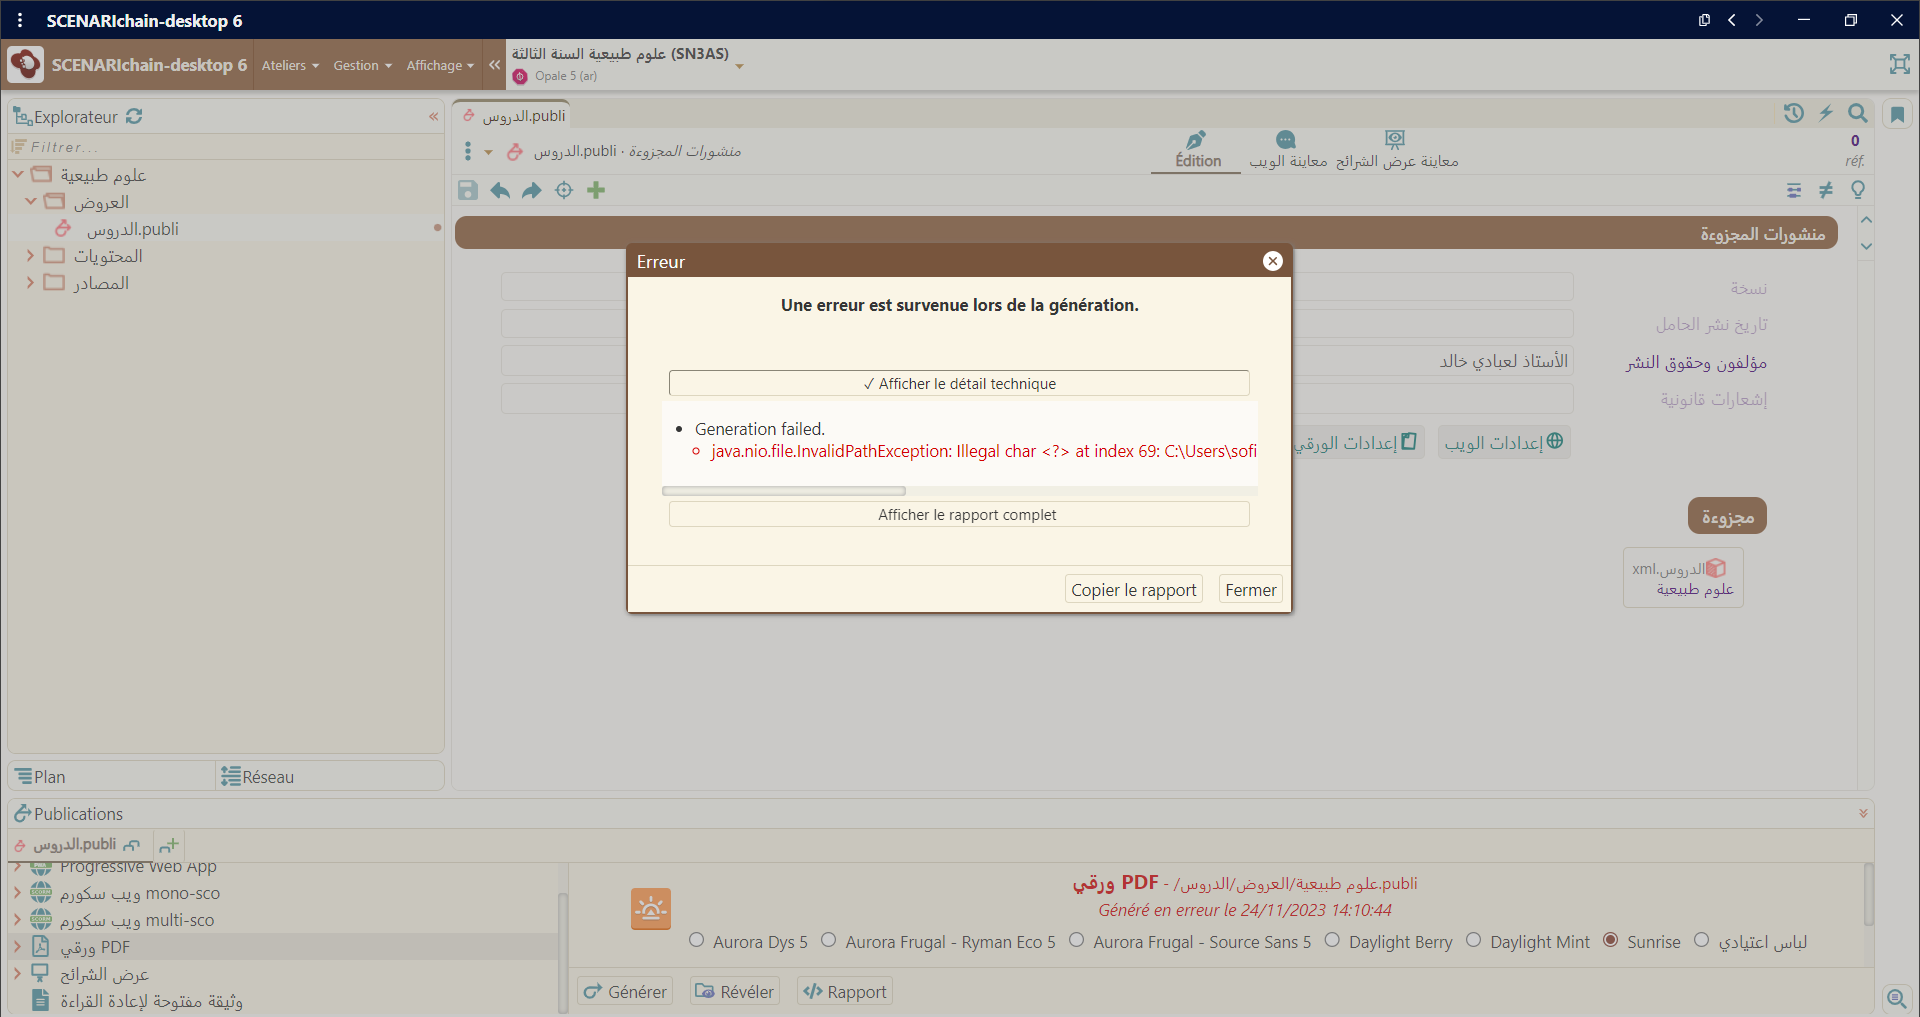Click the search magnifier icon
The width and height of the screenshot is (1920, 1017).
pyautogui.click(x=1857, y=113)
